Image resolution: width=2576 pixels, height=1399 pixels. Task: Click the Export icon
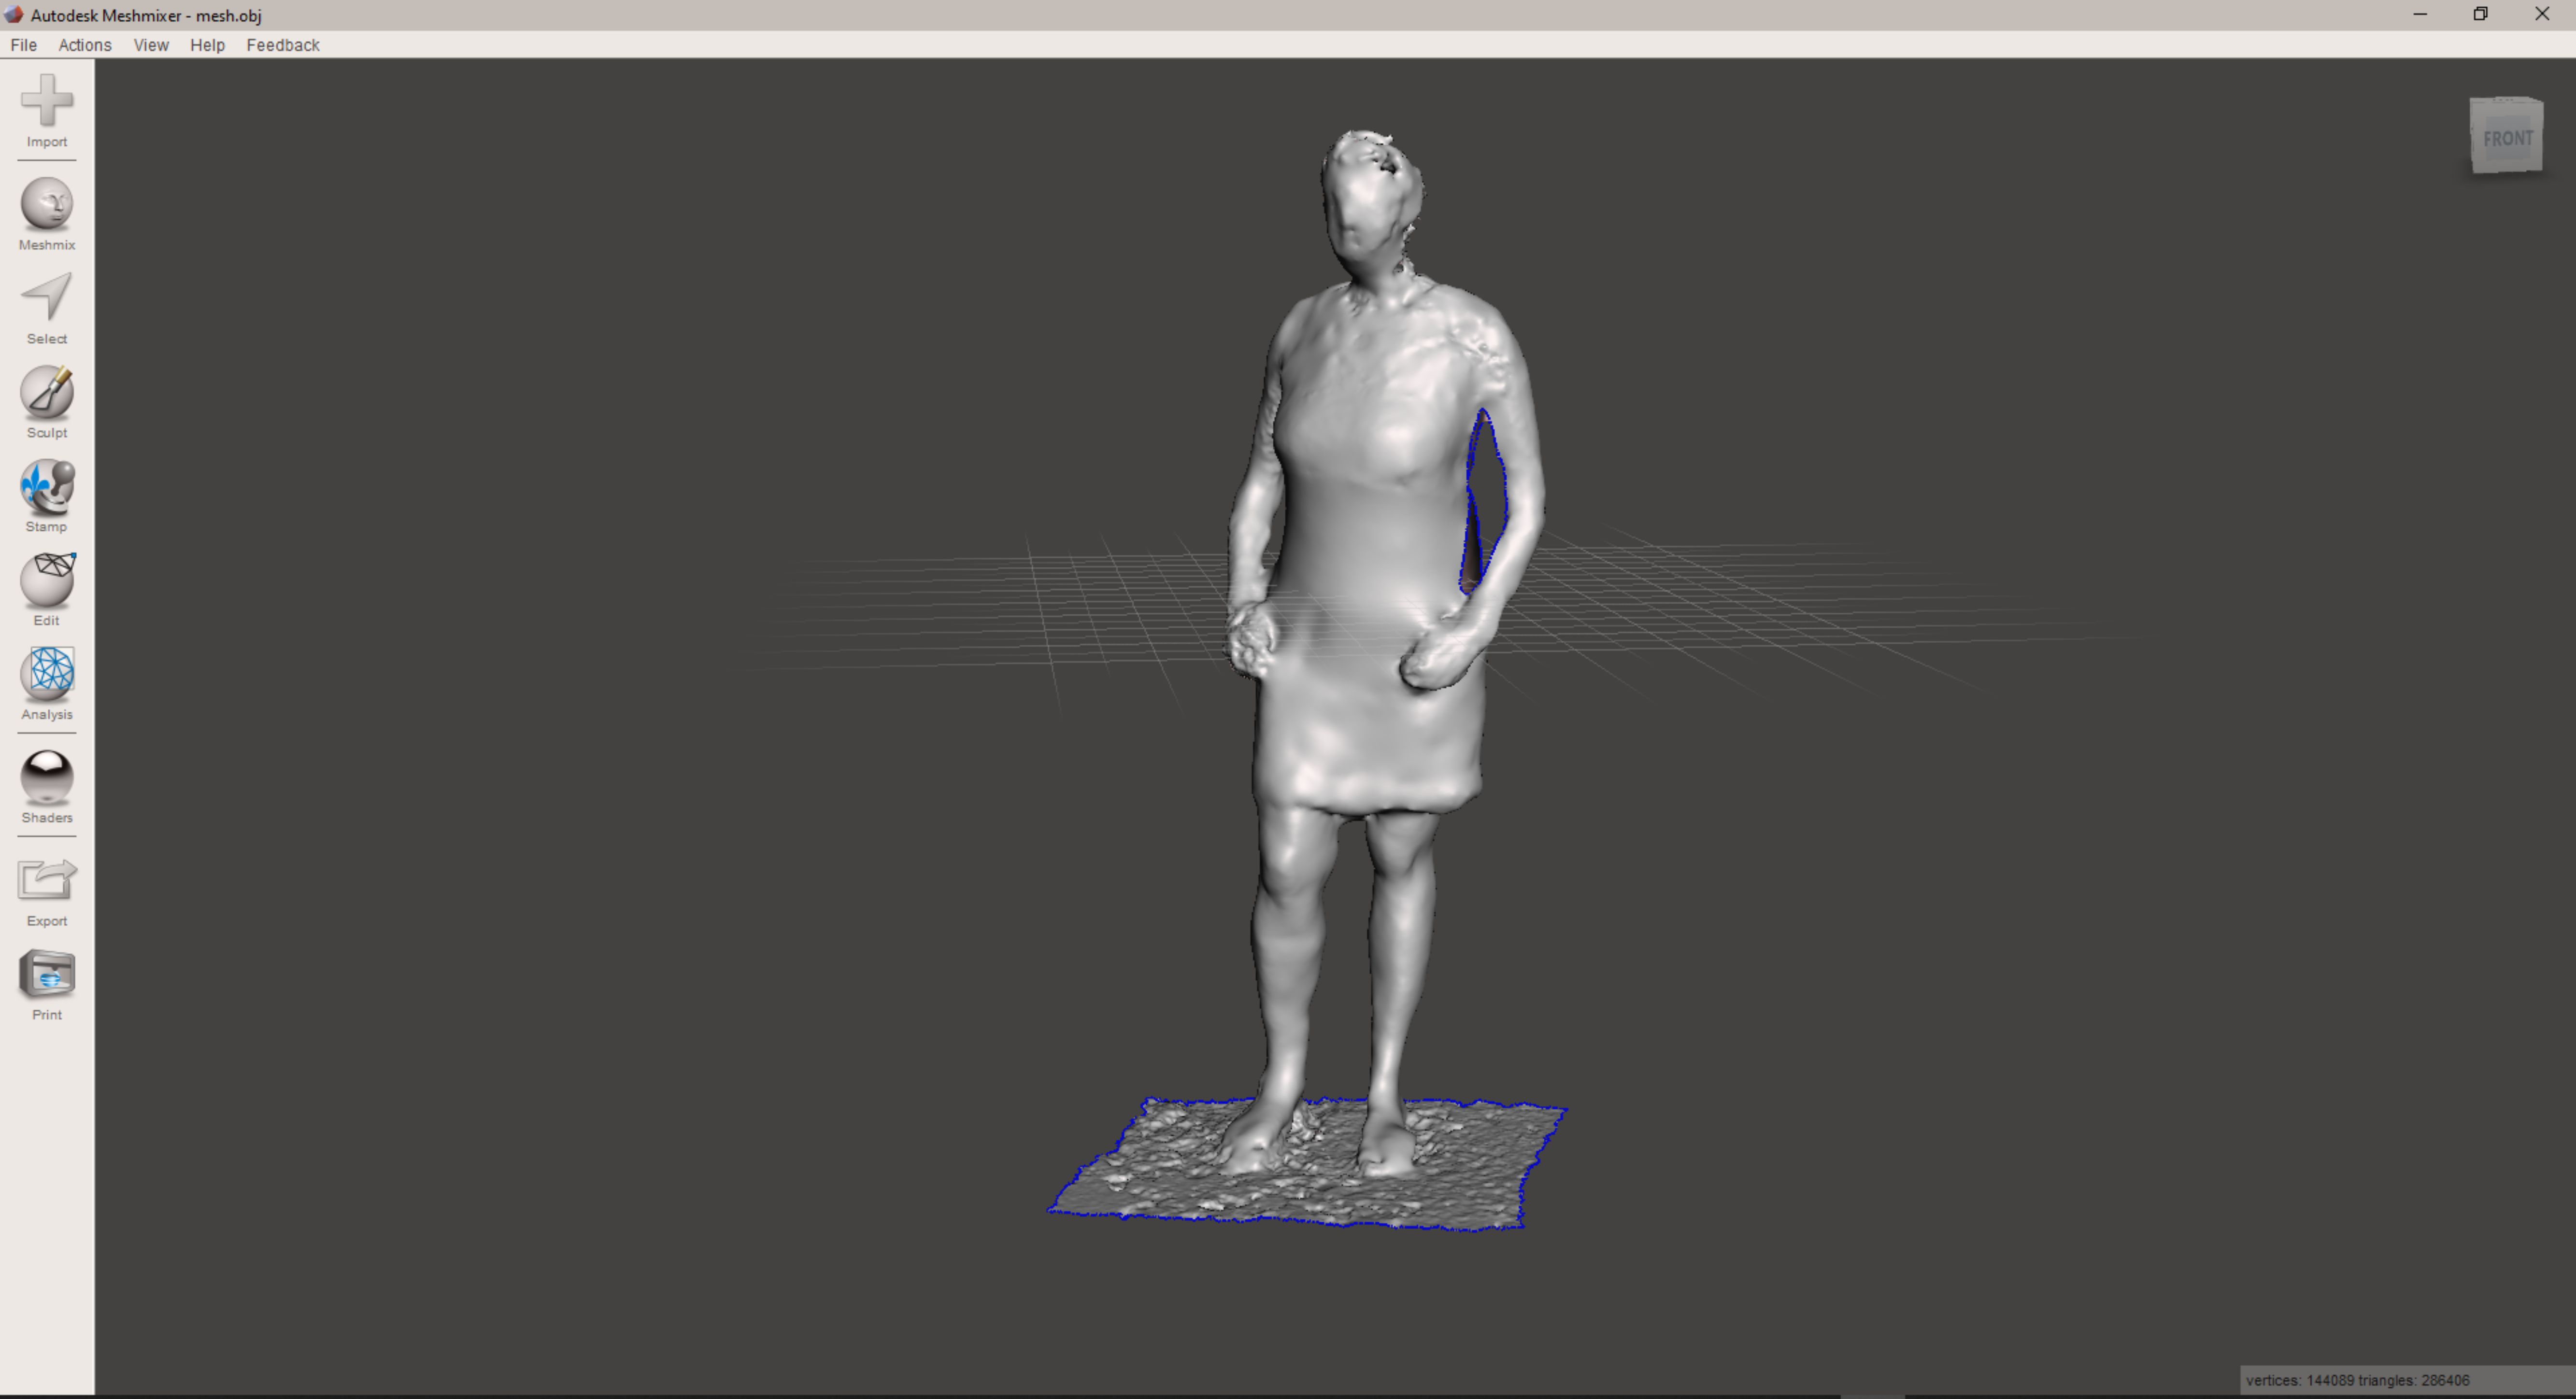coord(47,881)
